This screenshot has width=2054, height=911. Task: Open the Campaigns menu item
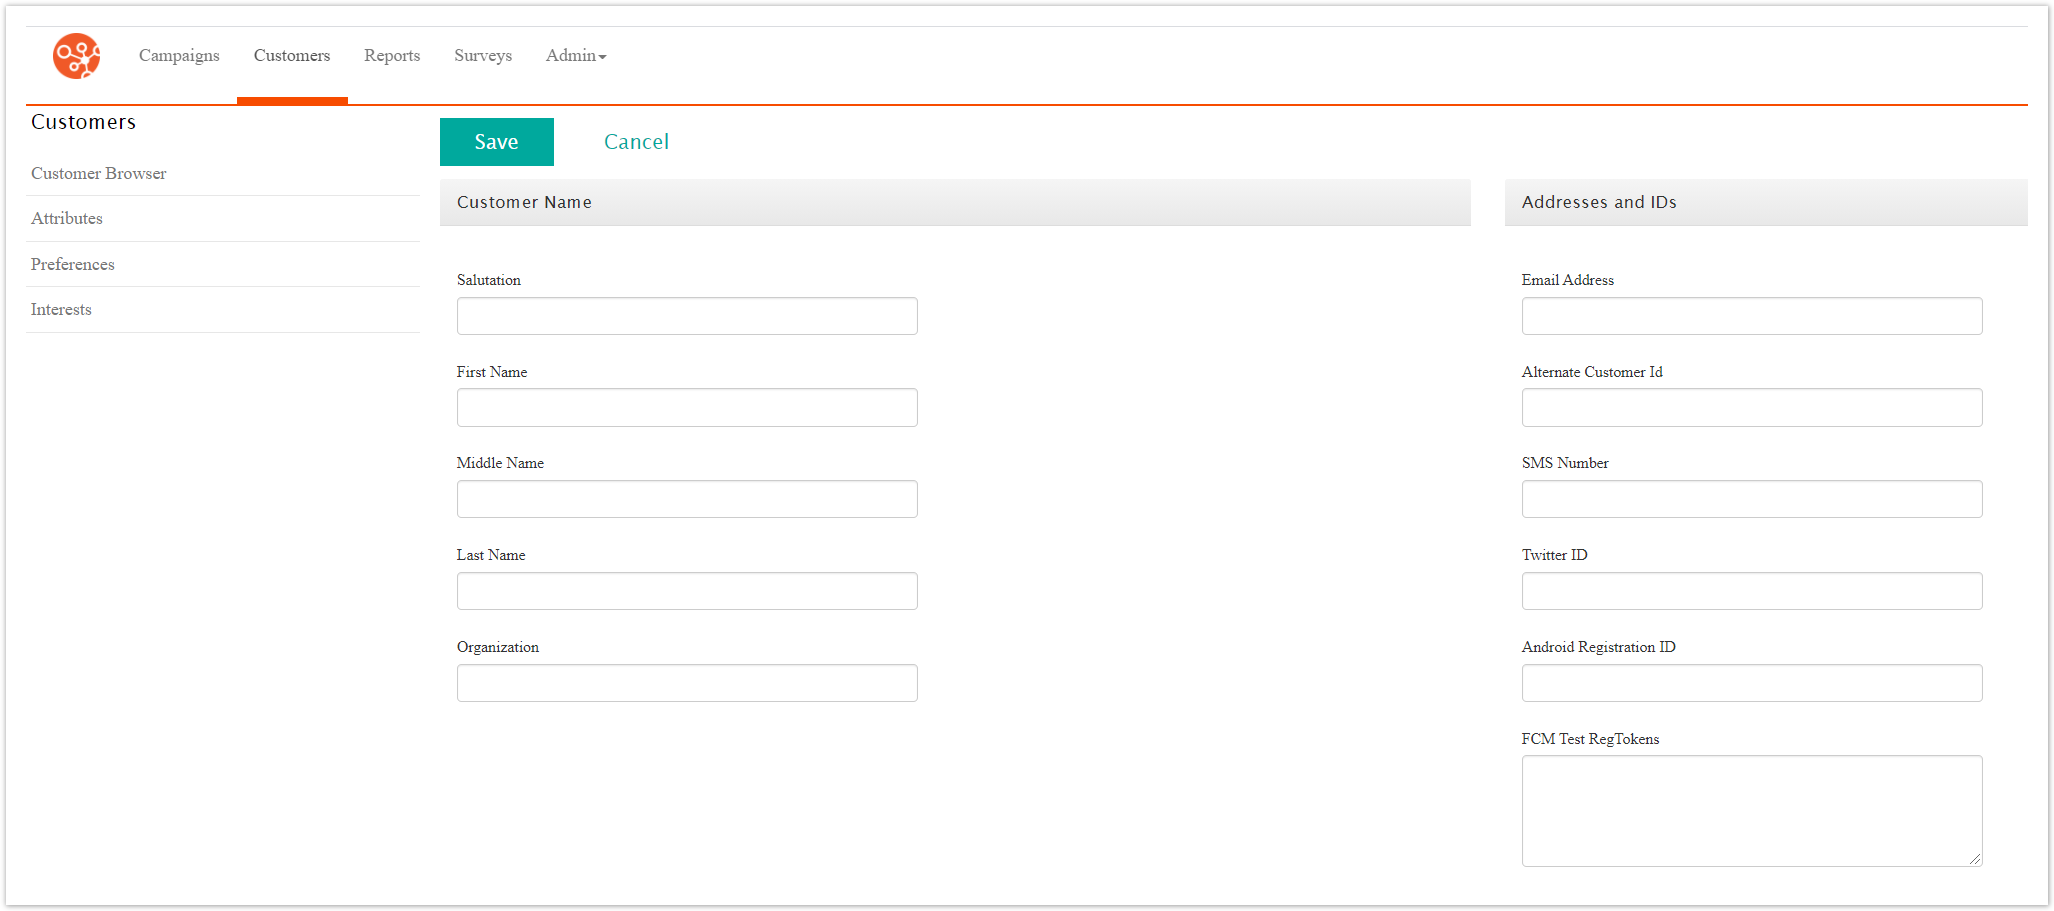[179, 56]
